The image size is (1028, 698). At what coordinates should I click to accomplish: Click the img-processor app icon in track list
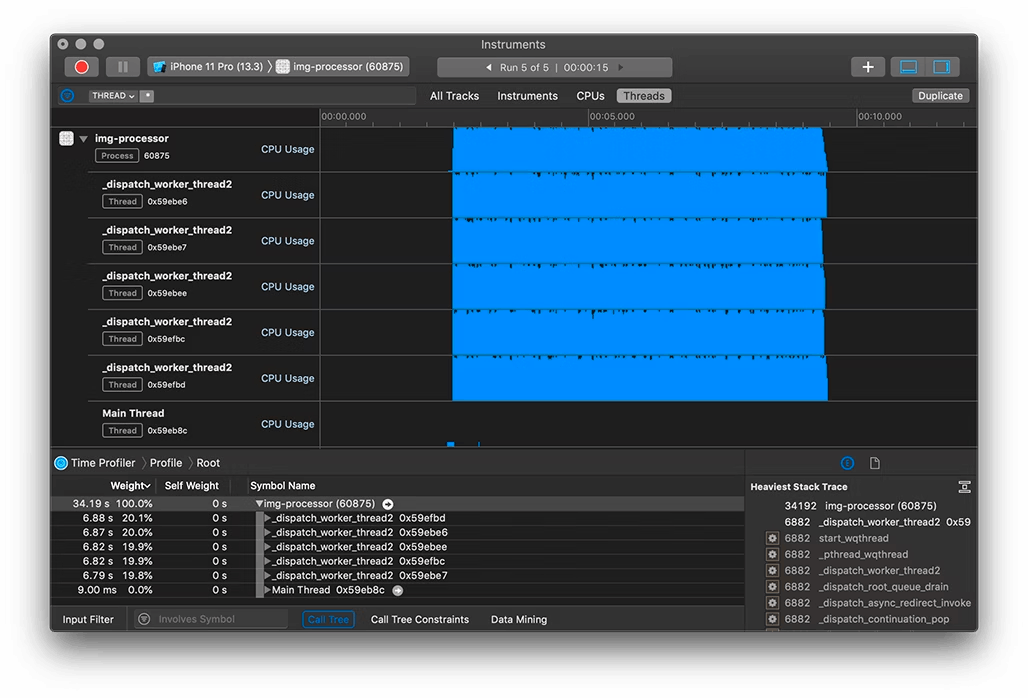[66, 138]
